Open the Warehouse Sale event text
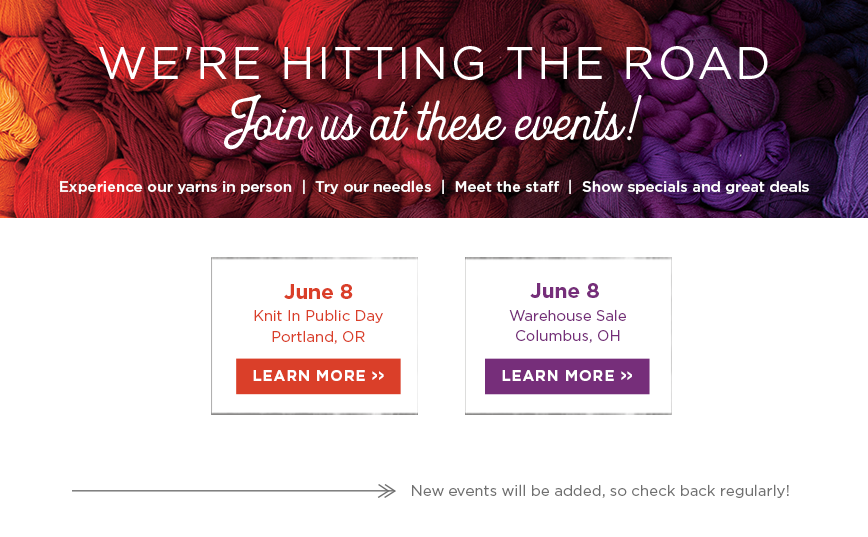Image resolution: width=868 pixels, height=537 pixels. (568, 316)
